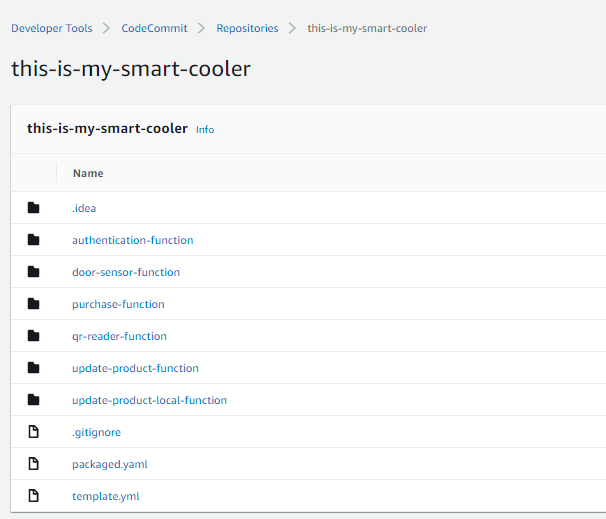
Task: Open the authentication-function folder link
Action: tap(133, 240)
